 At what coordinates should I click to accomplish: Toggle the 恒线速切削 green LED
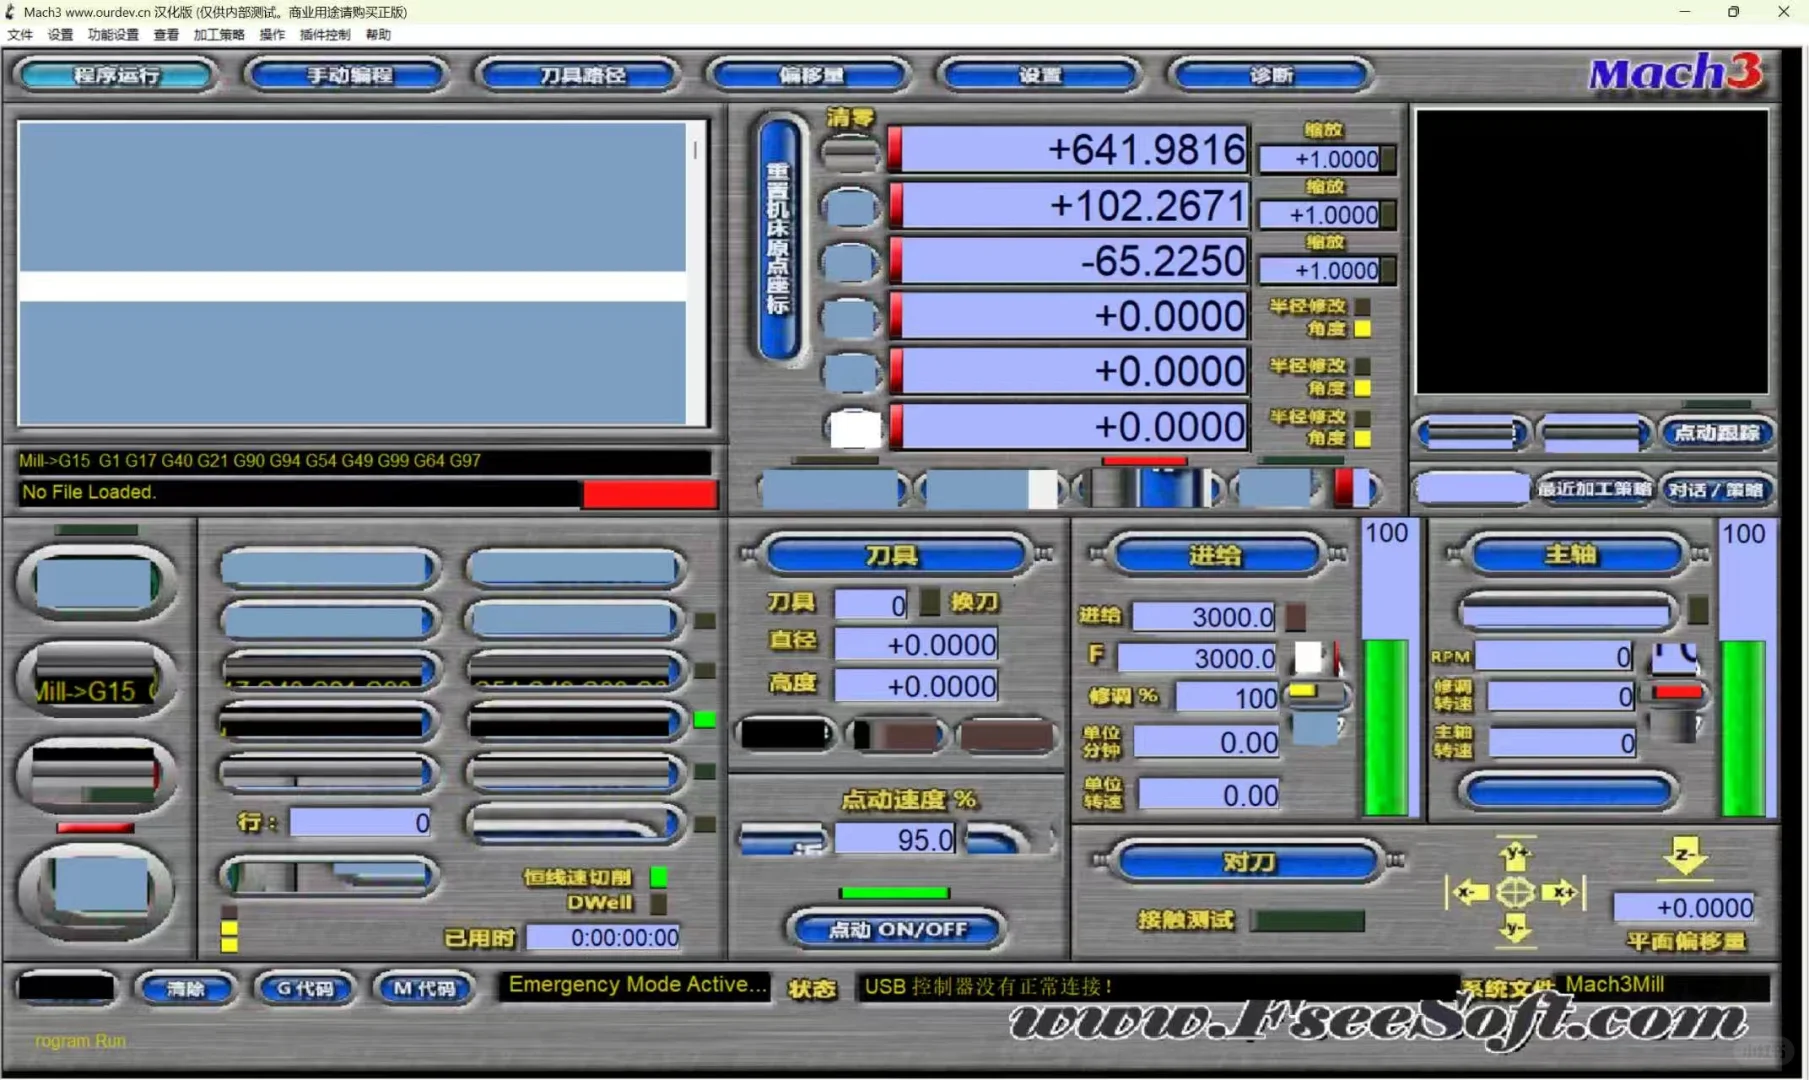(x=659, y=877)
